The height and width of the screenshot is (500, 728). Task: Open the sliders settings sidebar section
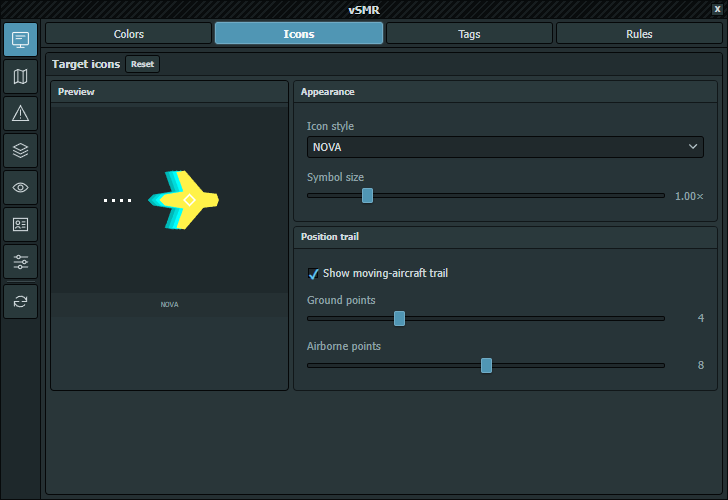click(x=20, y=262)
